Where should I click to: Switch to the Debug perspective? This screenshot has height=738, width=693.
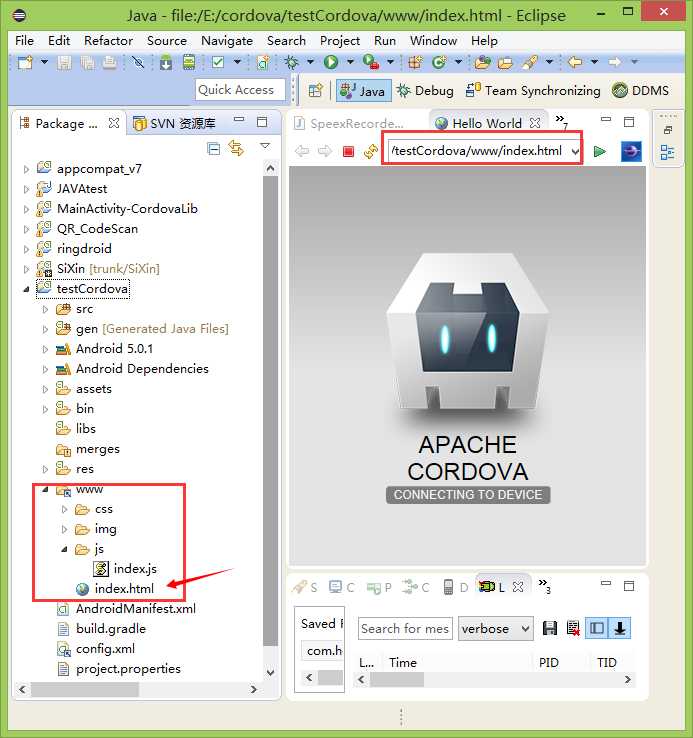(425, 90)
